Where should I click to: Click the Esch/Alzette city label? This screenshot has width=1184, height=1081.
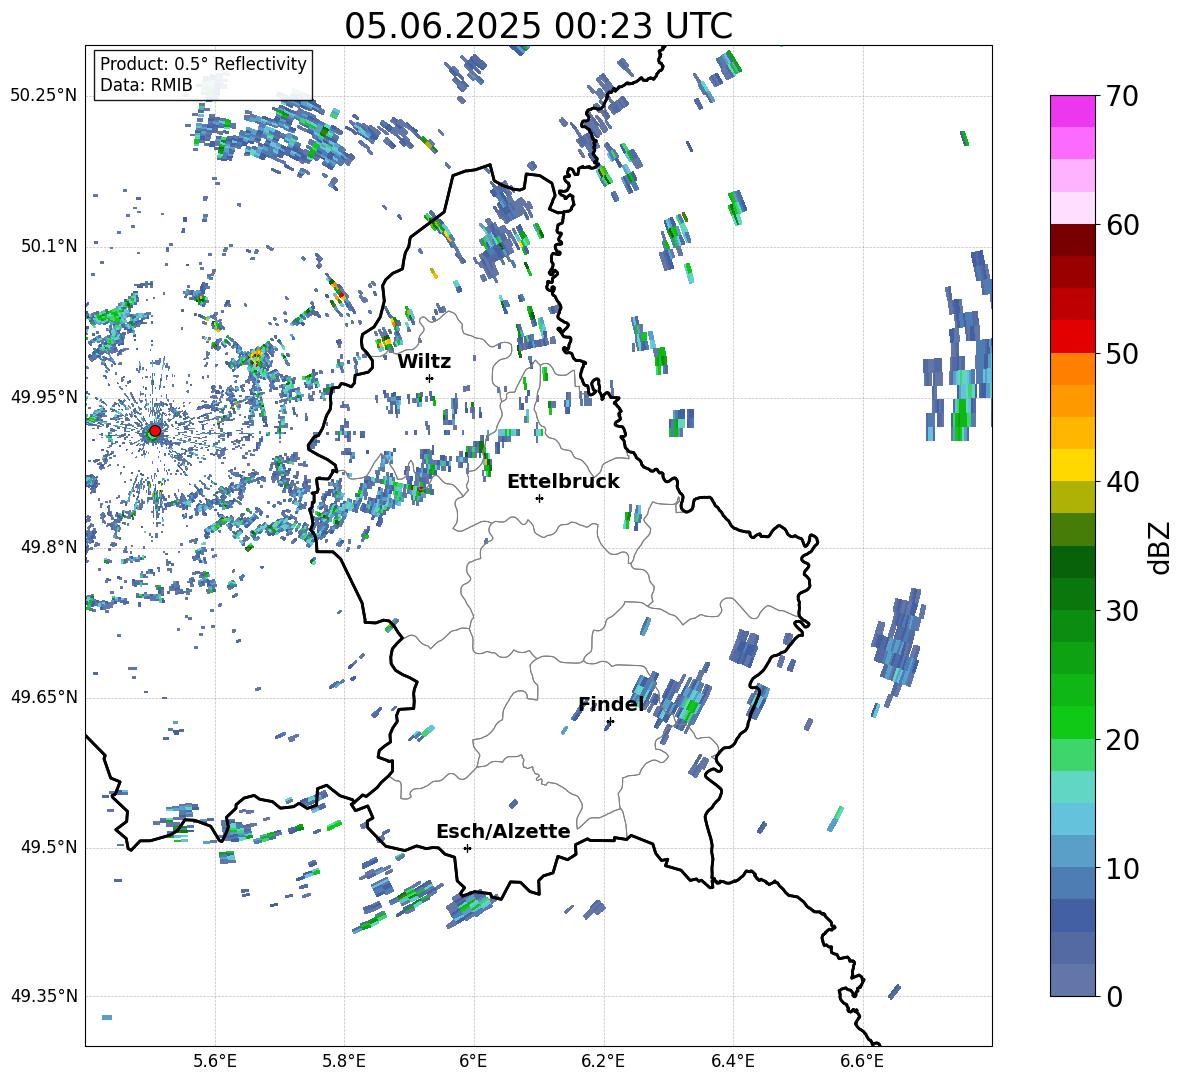pos(503,831)
